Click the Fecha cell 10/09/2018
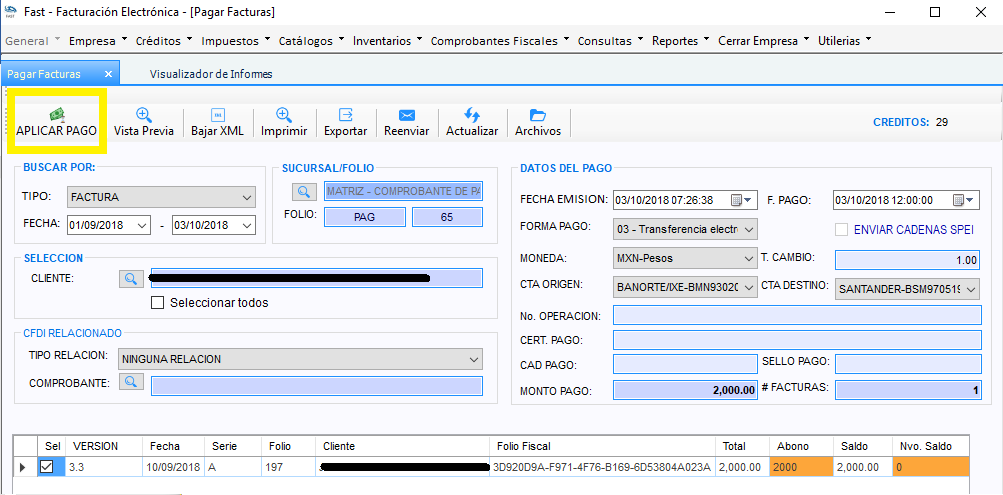Viewport: 1003px width, 495px height. click(173, 468)
